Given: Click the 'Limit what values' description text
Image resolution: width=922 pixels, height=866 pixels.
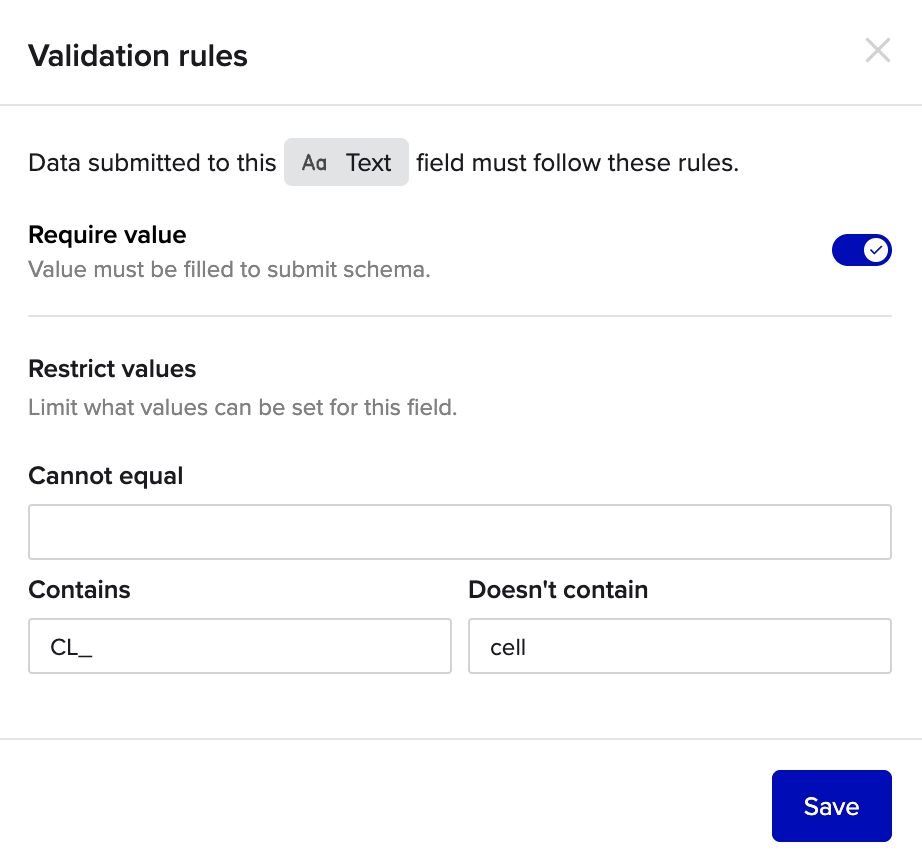Looking at the screenshot, I should pyautogui.click(x=242, y=408).
